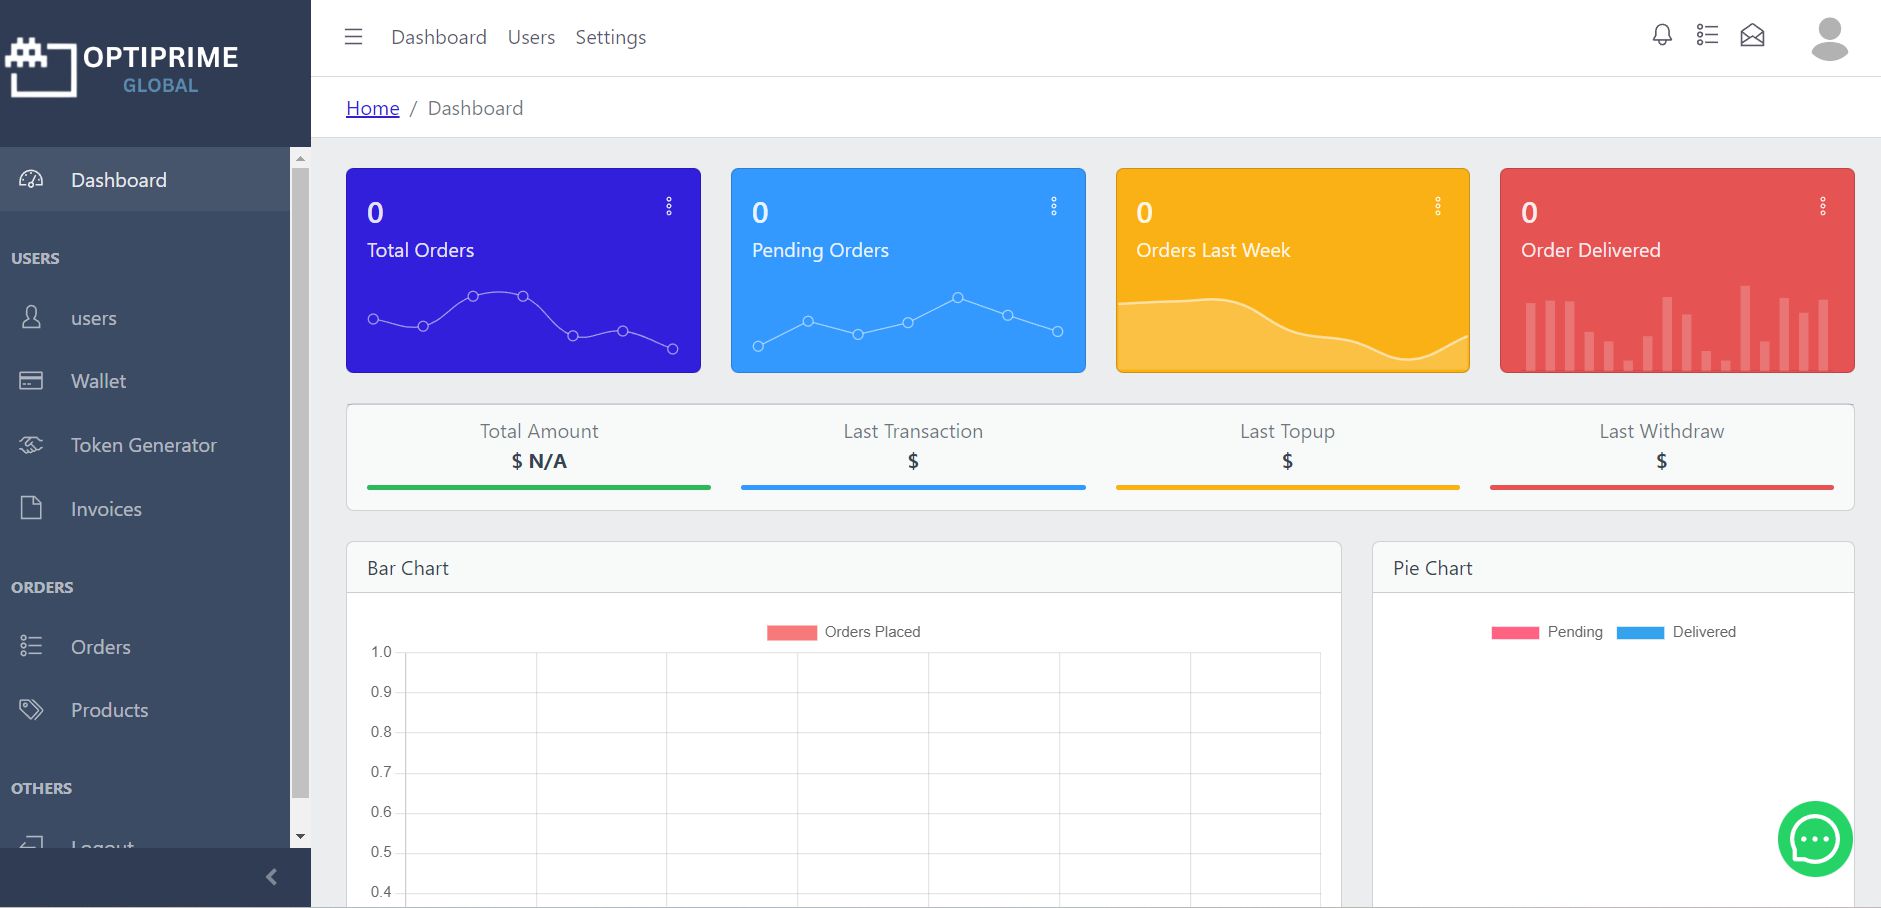
Task: Toggle sidebar with hamburger menu icon
Action: click(x=353, y=37)
